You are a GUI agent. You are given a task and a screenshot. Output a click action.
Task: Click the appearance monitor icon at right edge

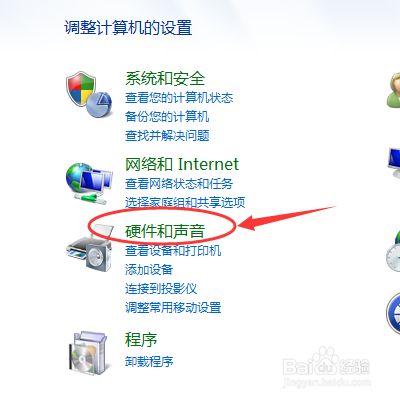click(x=394, y=163)
